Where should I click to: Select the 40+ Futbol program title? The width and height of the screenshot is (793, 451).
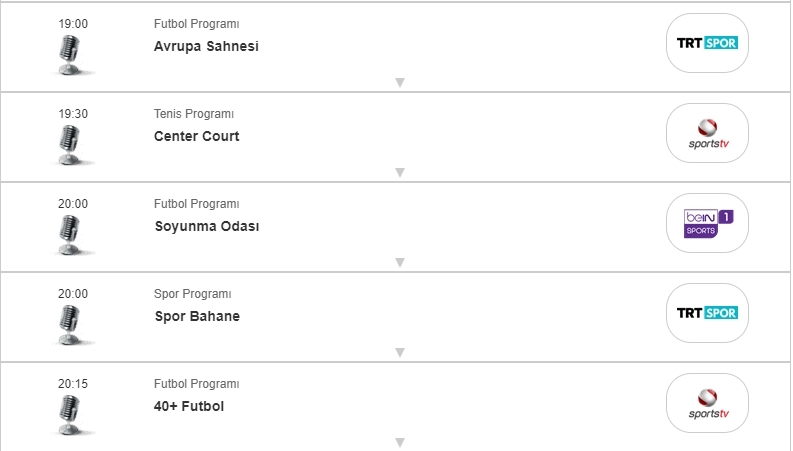(x=189, y=406)
